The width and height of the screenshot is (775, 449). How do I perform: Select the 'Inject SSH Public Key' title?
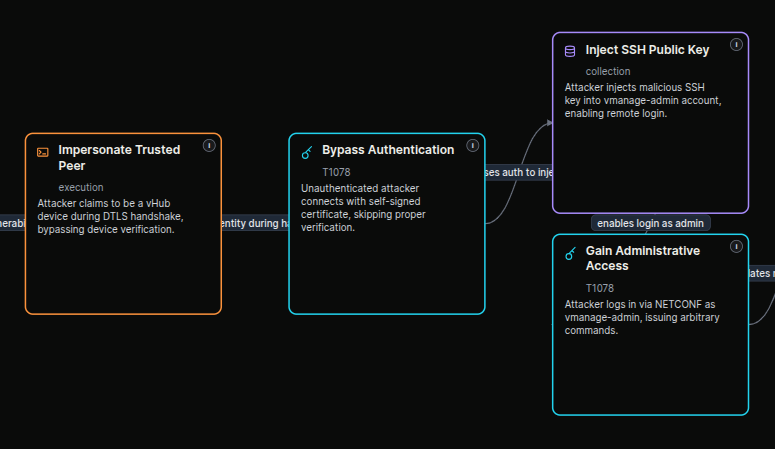coord(647,50)
